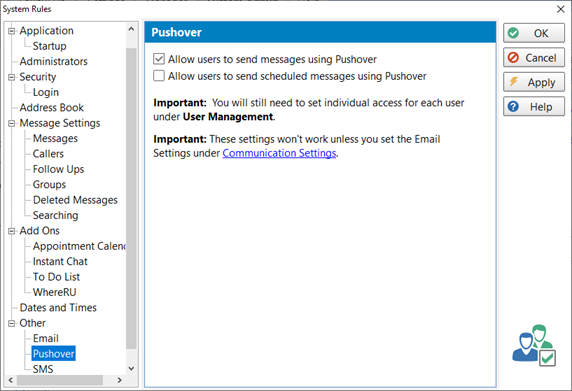Open Dates and Times settings
The width and height of the screenshot is (572, 391).
(x=58, y=307)
